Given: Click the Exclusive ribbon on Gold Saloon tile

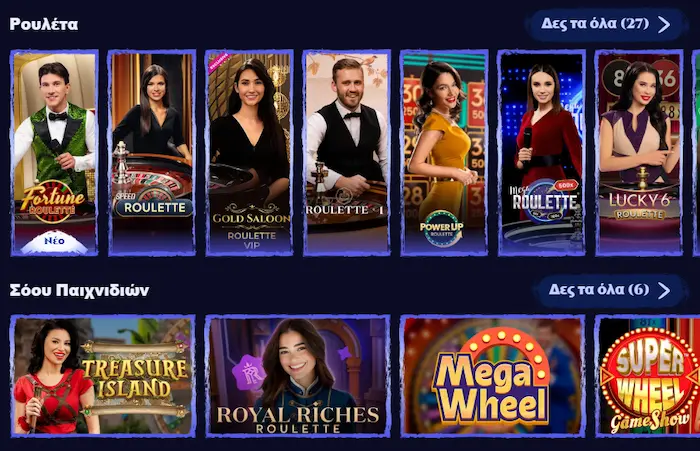Looking at the screenshot, I should click(x=219, y=62).
